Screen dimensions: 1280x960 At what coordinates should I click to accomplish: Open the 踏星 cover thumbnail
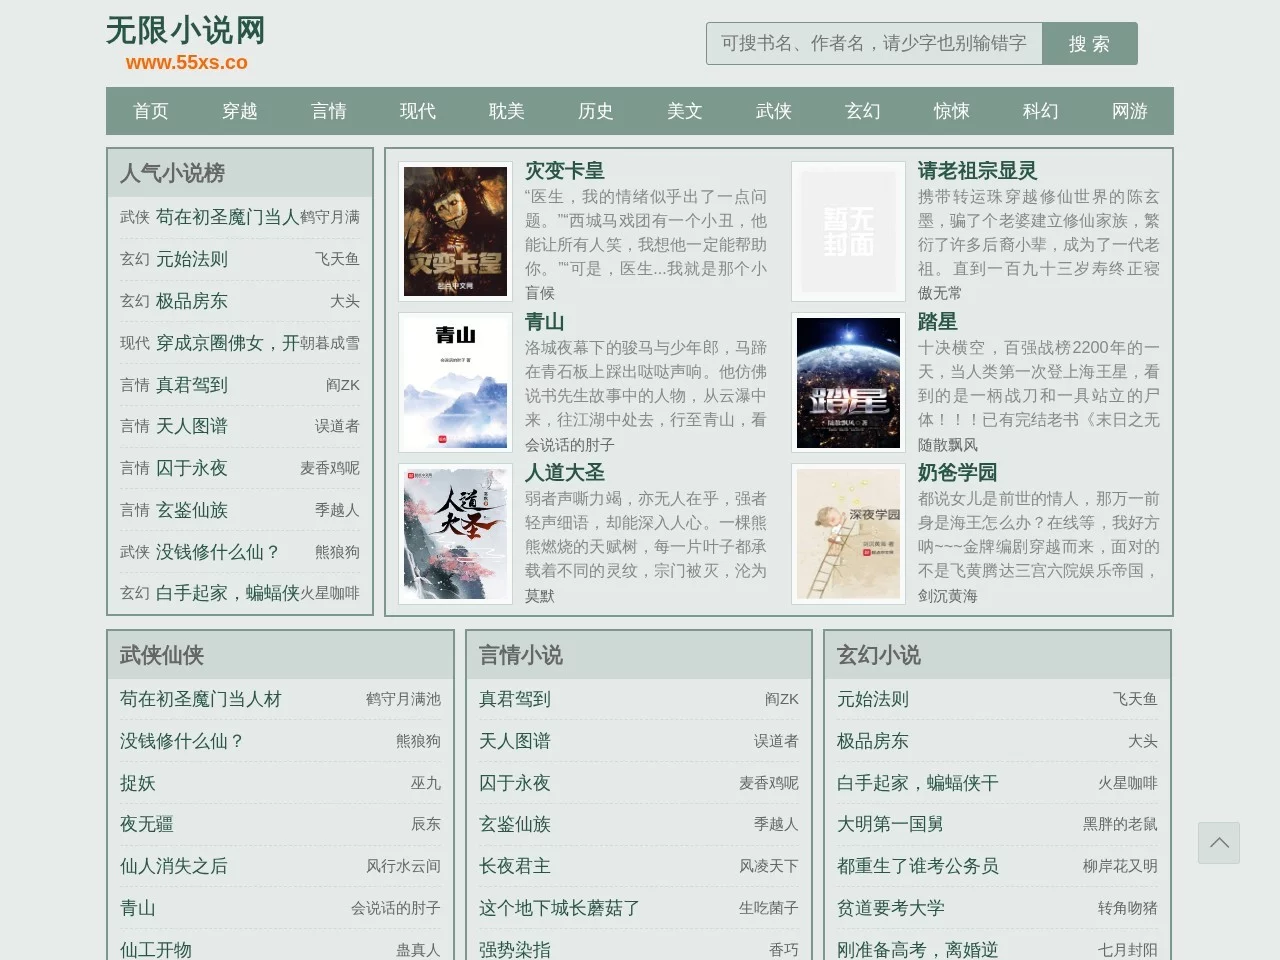(847, 382)
